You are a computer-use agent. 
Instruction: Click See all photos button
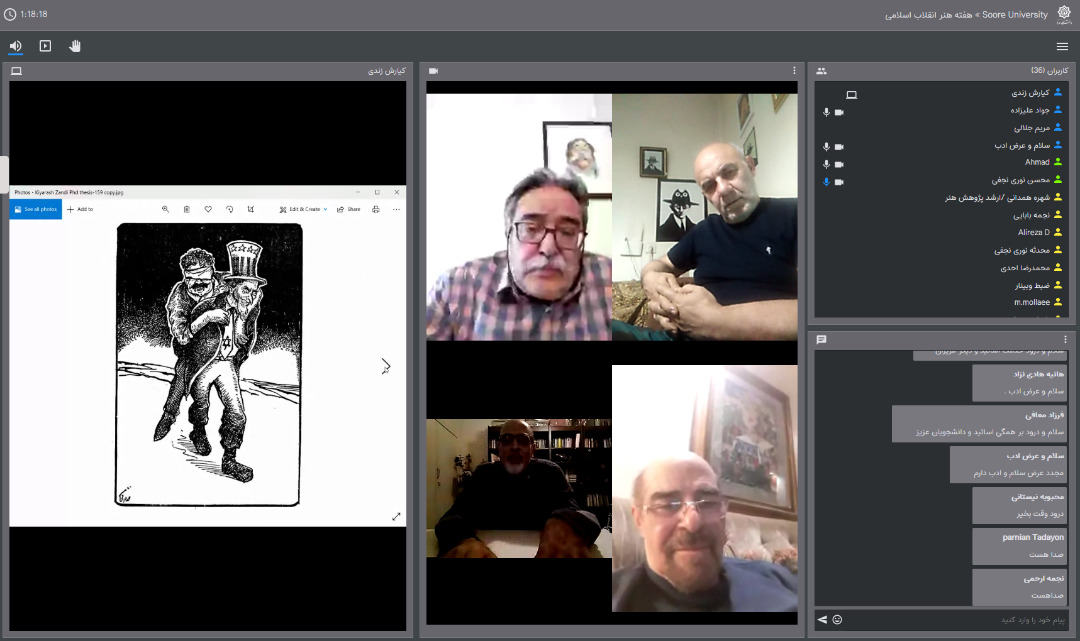(x=36, y=209)
